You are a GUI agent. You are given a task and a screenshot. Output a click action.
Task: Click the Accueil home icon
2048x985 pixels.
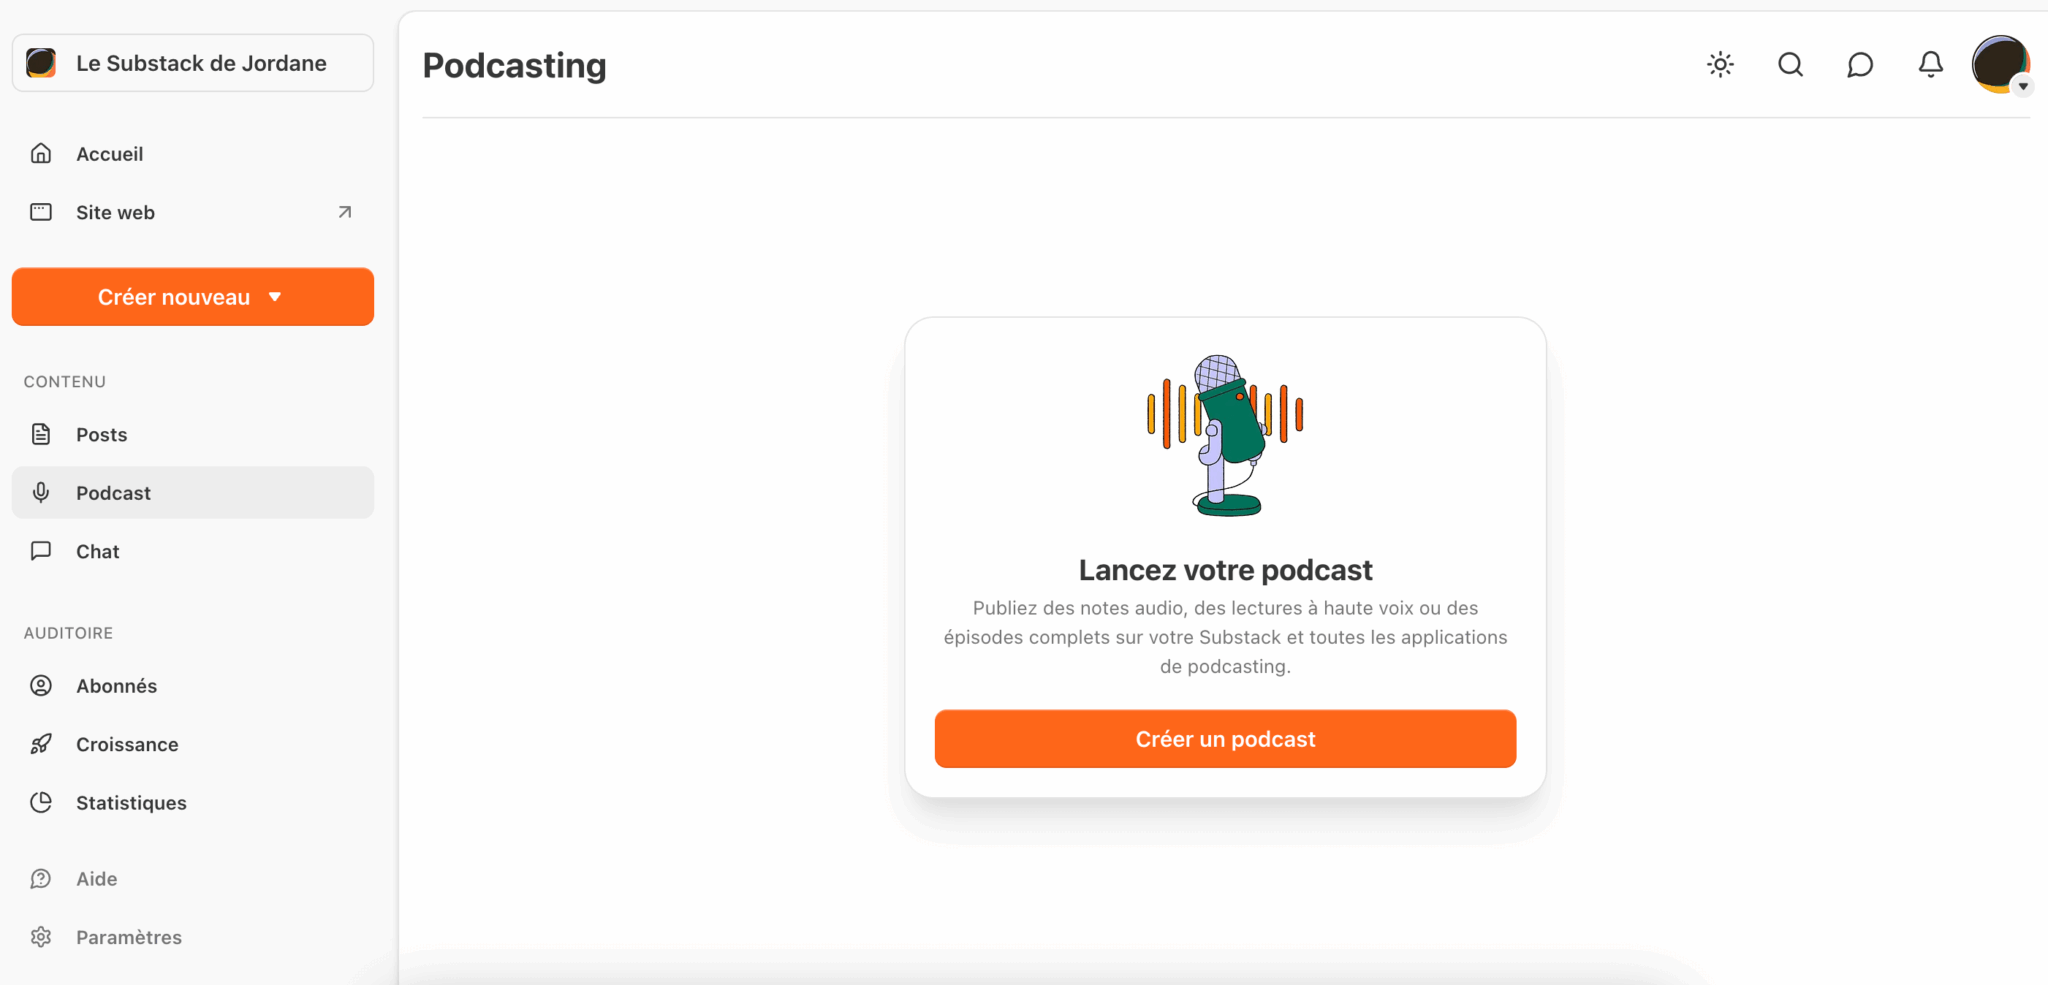tap(41, 153)
